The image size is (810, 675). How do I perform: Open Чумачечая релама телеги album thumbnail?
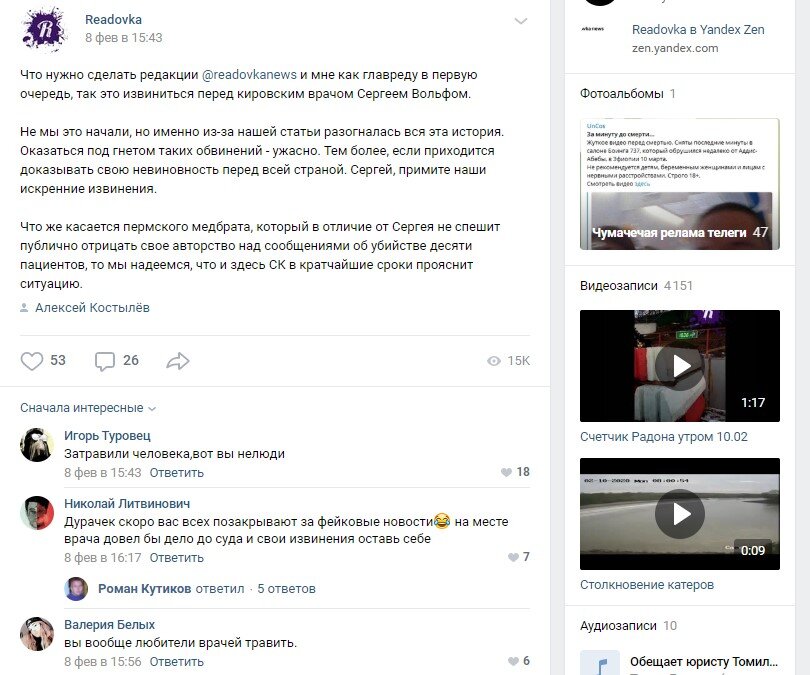point(680,184)
